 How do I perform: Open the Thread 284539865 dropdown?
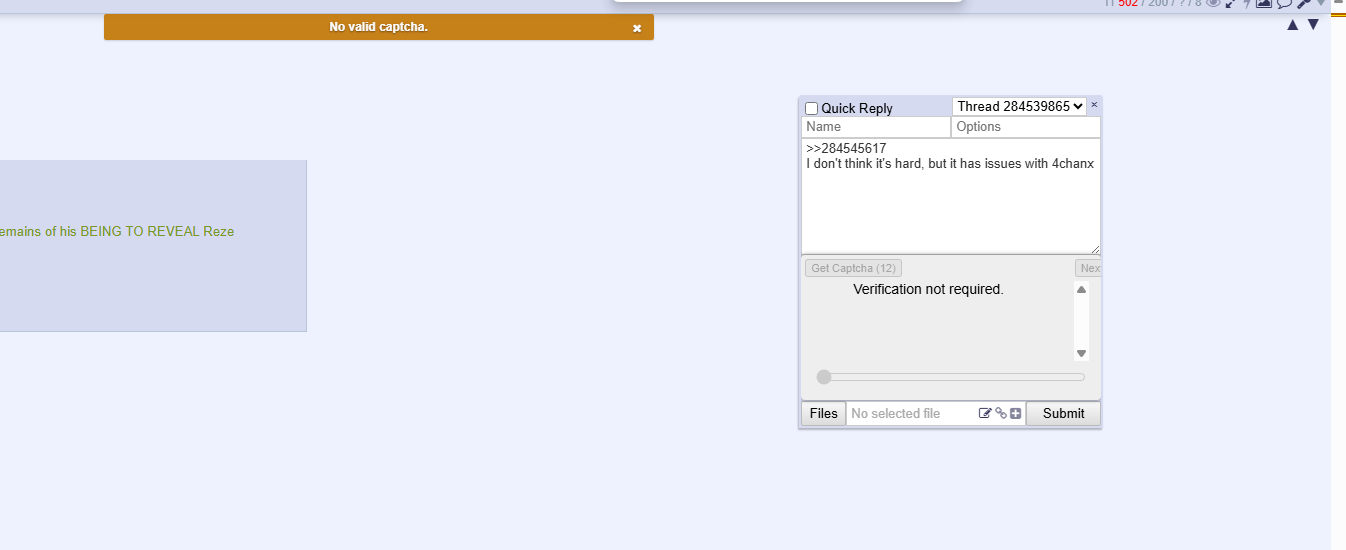(x=1019, y=106)
